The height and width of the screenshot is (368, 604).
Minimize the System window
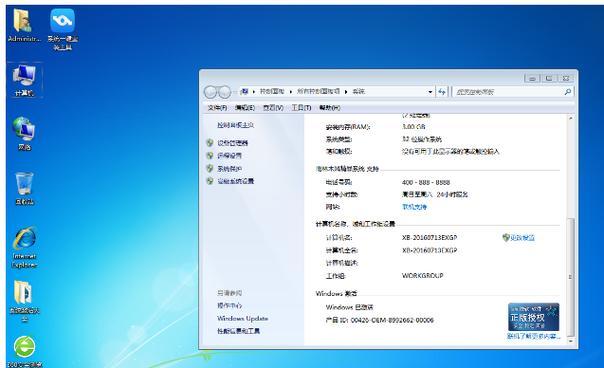[x=532, y=78]
